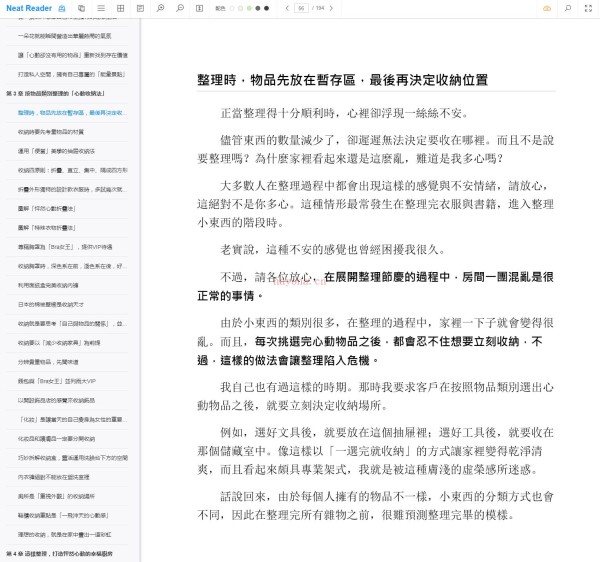
Task: Open TOC entry '日本的棉被壁櫥是收納天才'
Action: pyautogui.click(x=51, y=304)
